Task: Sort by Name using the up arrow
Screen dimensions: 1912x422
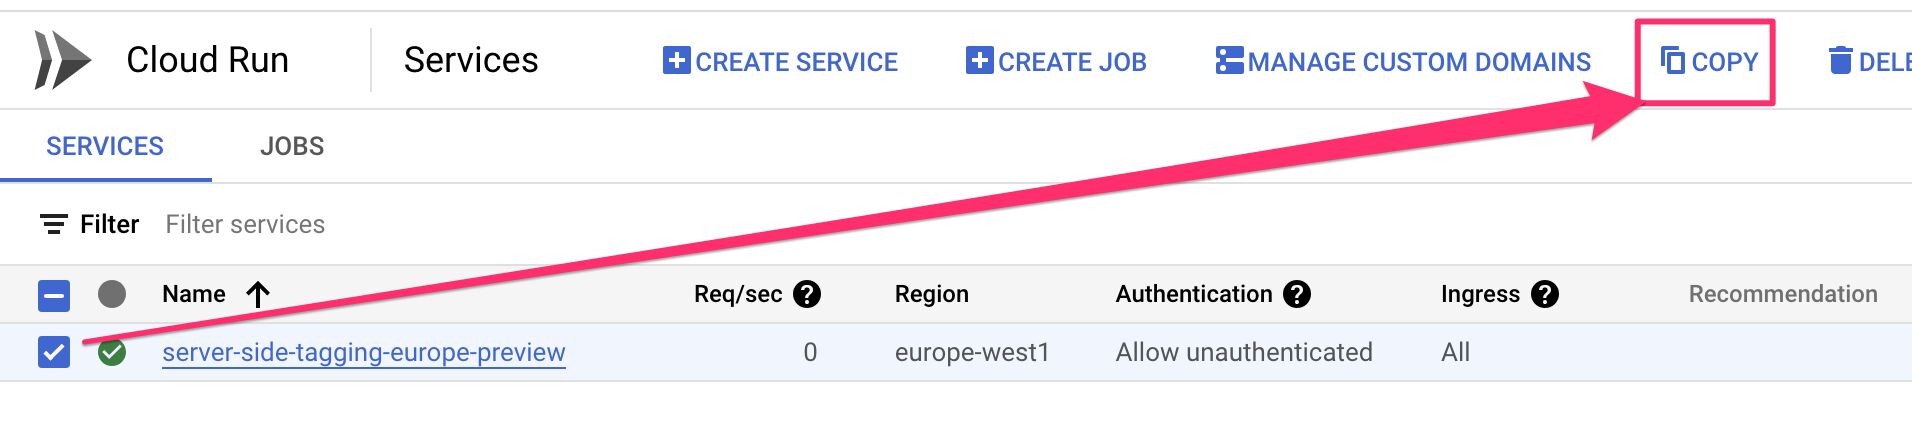Action: (x=258, y=294)
